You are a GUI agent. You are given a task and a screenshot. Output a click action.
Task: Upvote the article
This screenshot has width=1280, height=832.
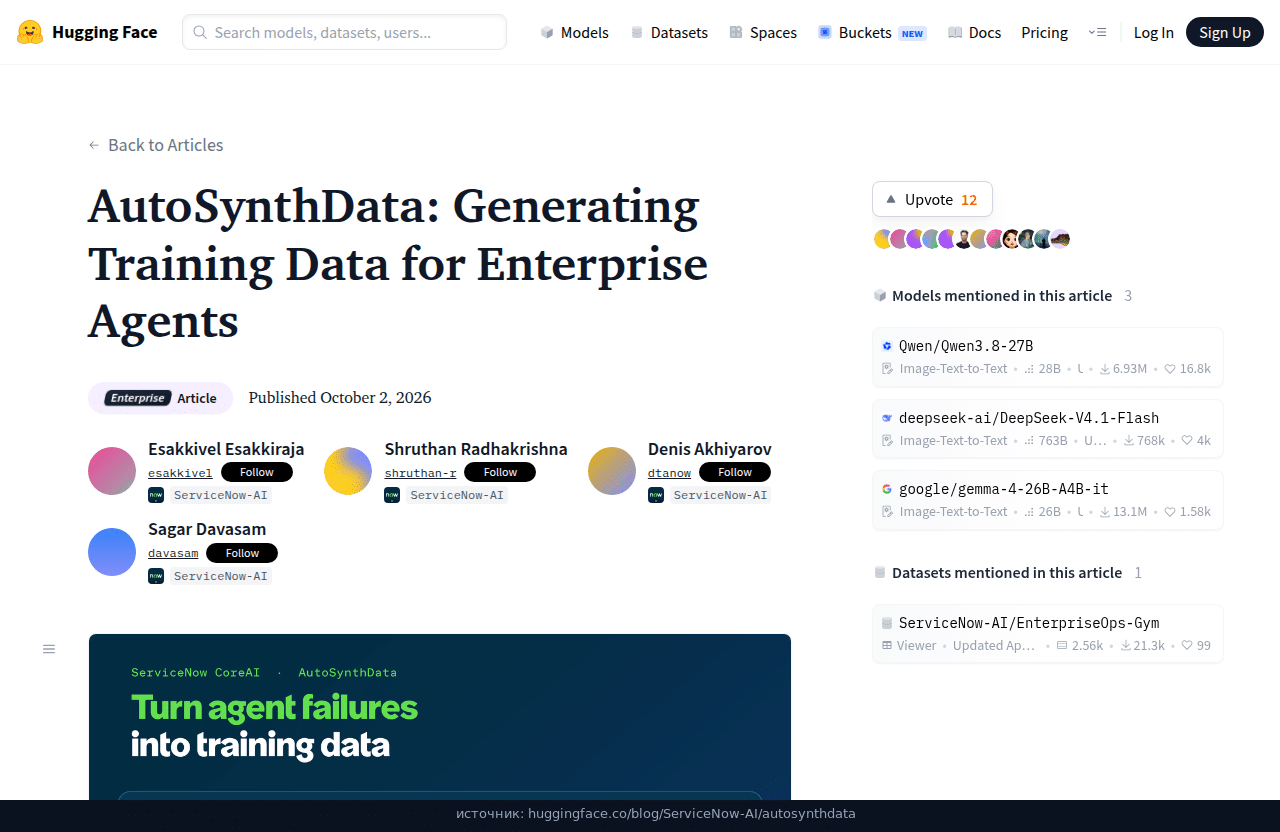click(x=932, y=199)
